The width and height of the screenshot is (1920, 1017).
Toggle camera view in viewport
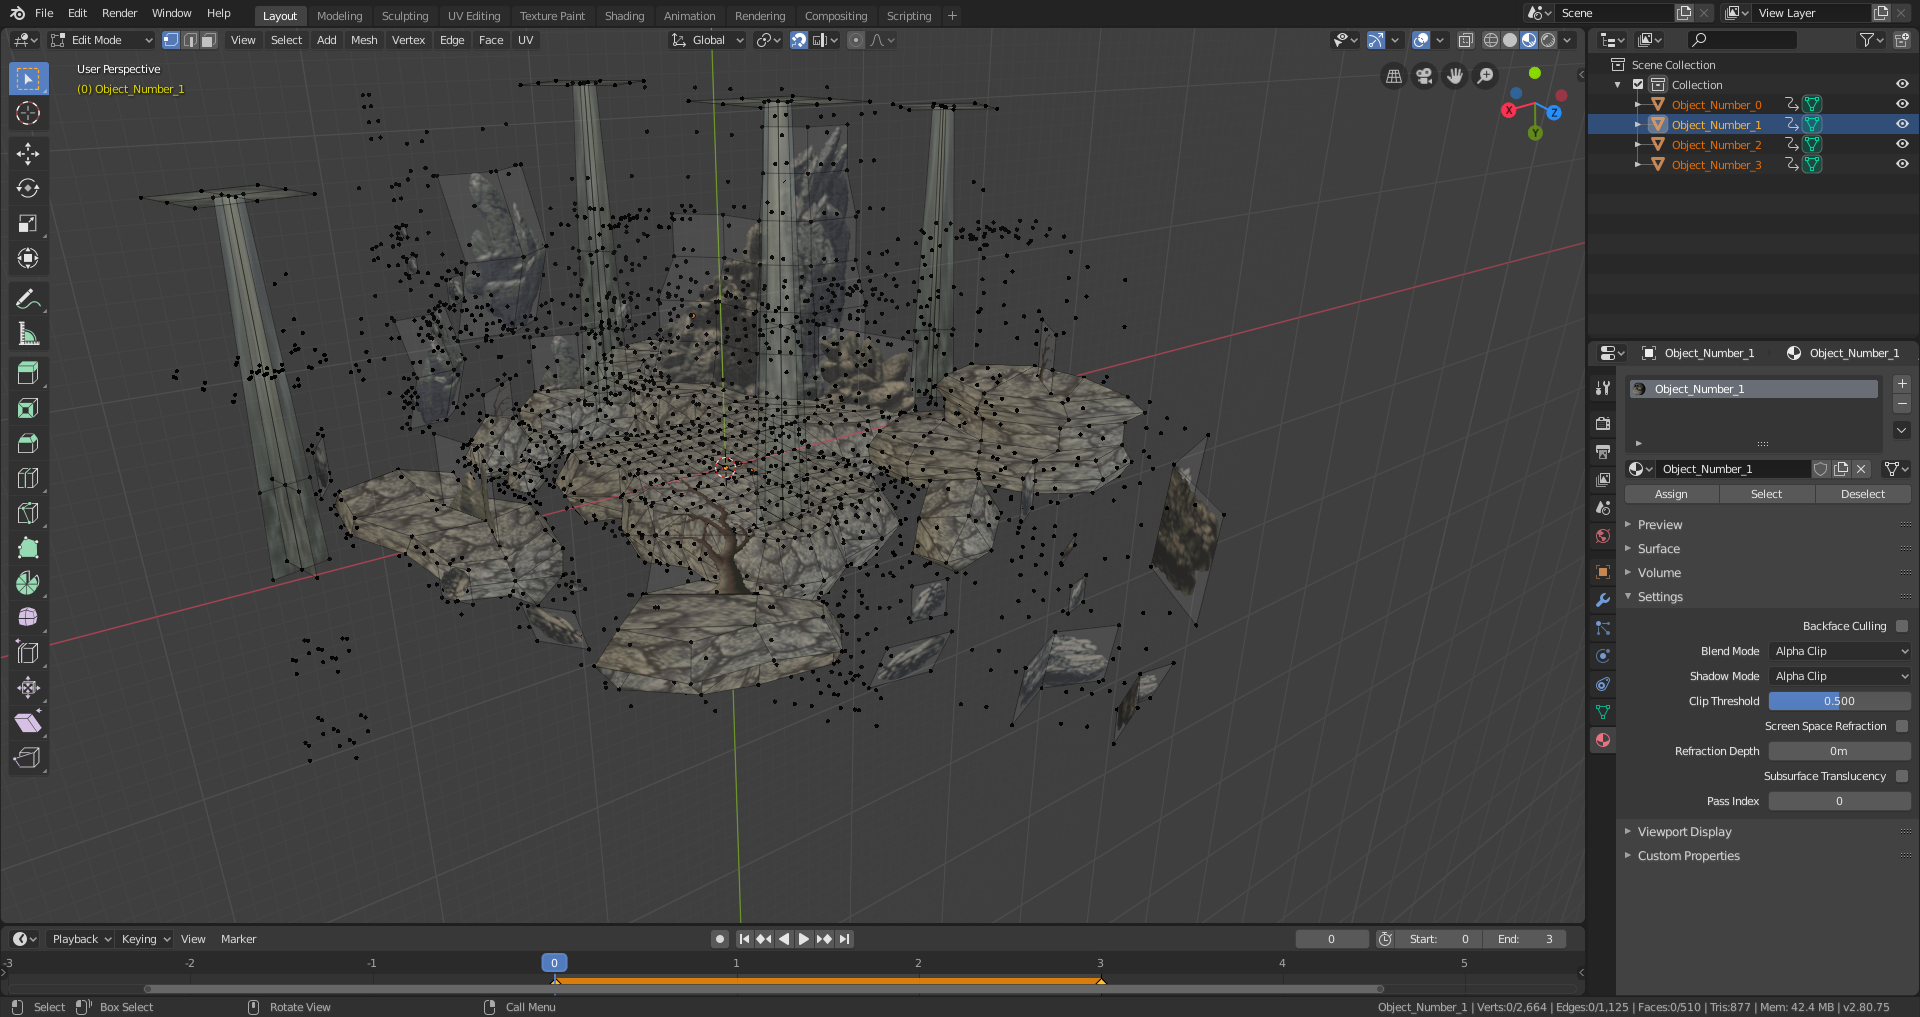click(x=1424, y=76)
